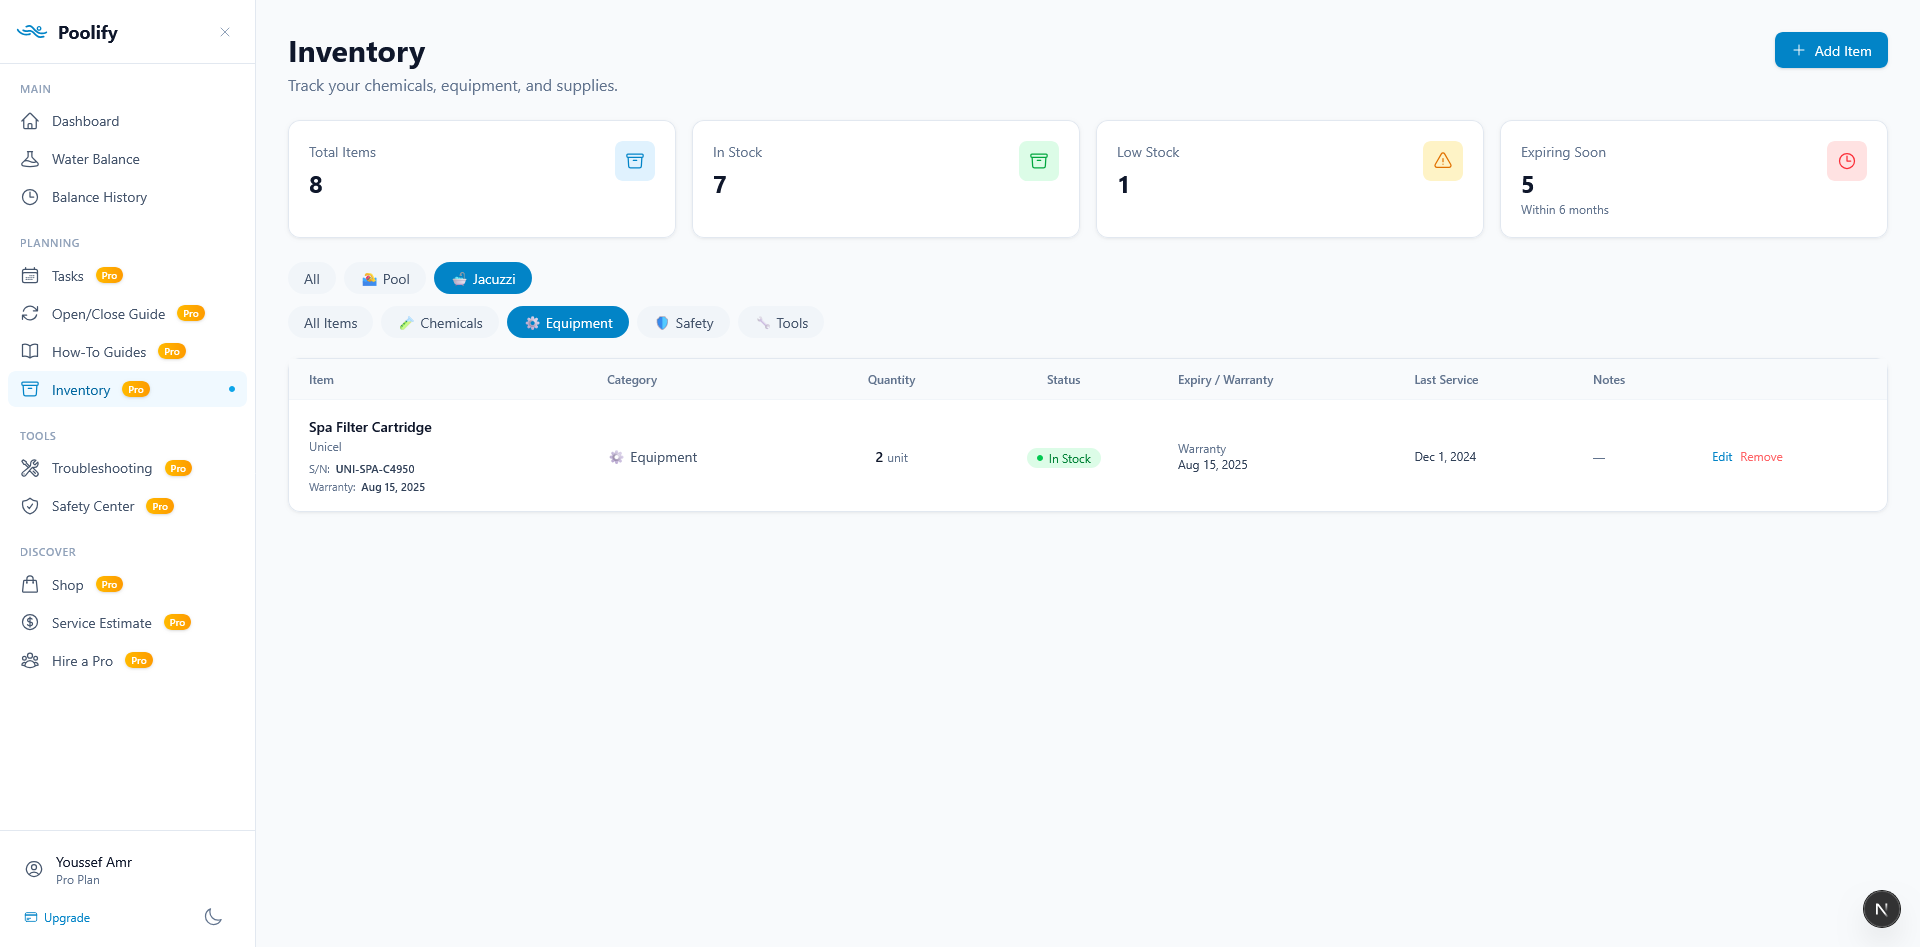Click the Water Balance flask icon
1920x947 pixels.
30,159
